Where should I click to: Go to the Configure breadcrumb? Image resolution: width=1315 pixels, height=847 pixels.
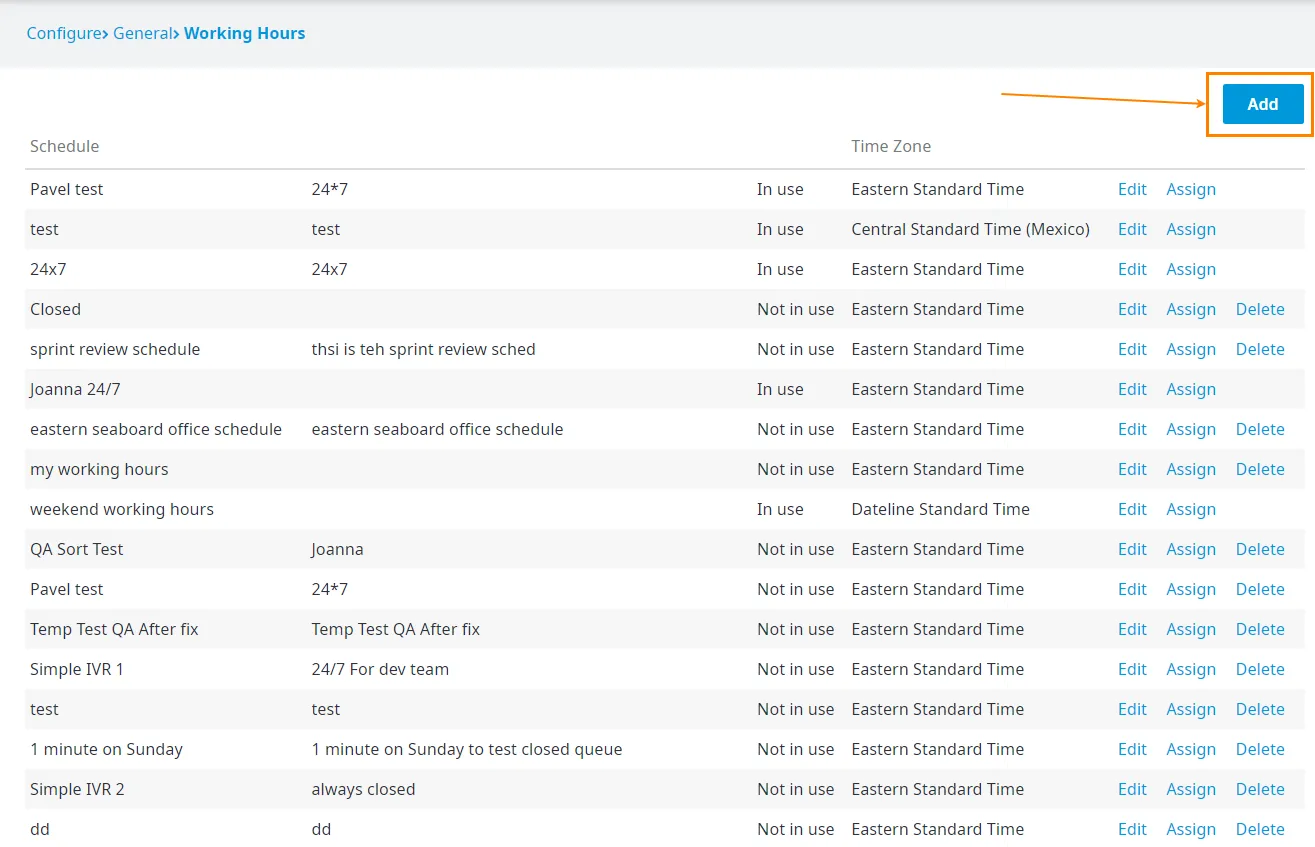coord(64,33)
